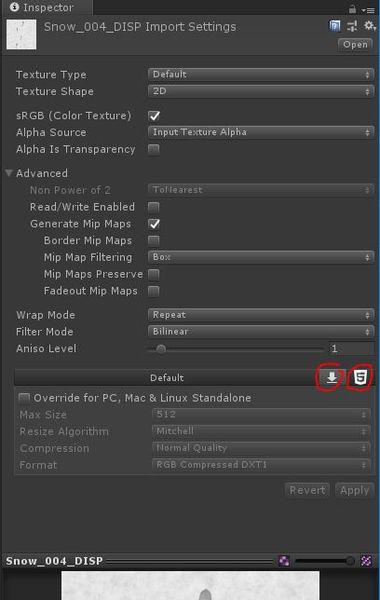380x600 pixels.
Task: Enable Border Mip Maps checkbox
Action: 154,241
